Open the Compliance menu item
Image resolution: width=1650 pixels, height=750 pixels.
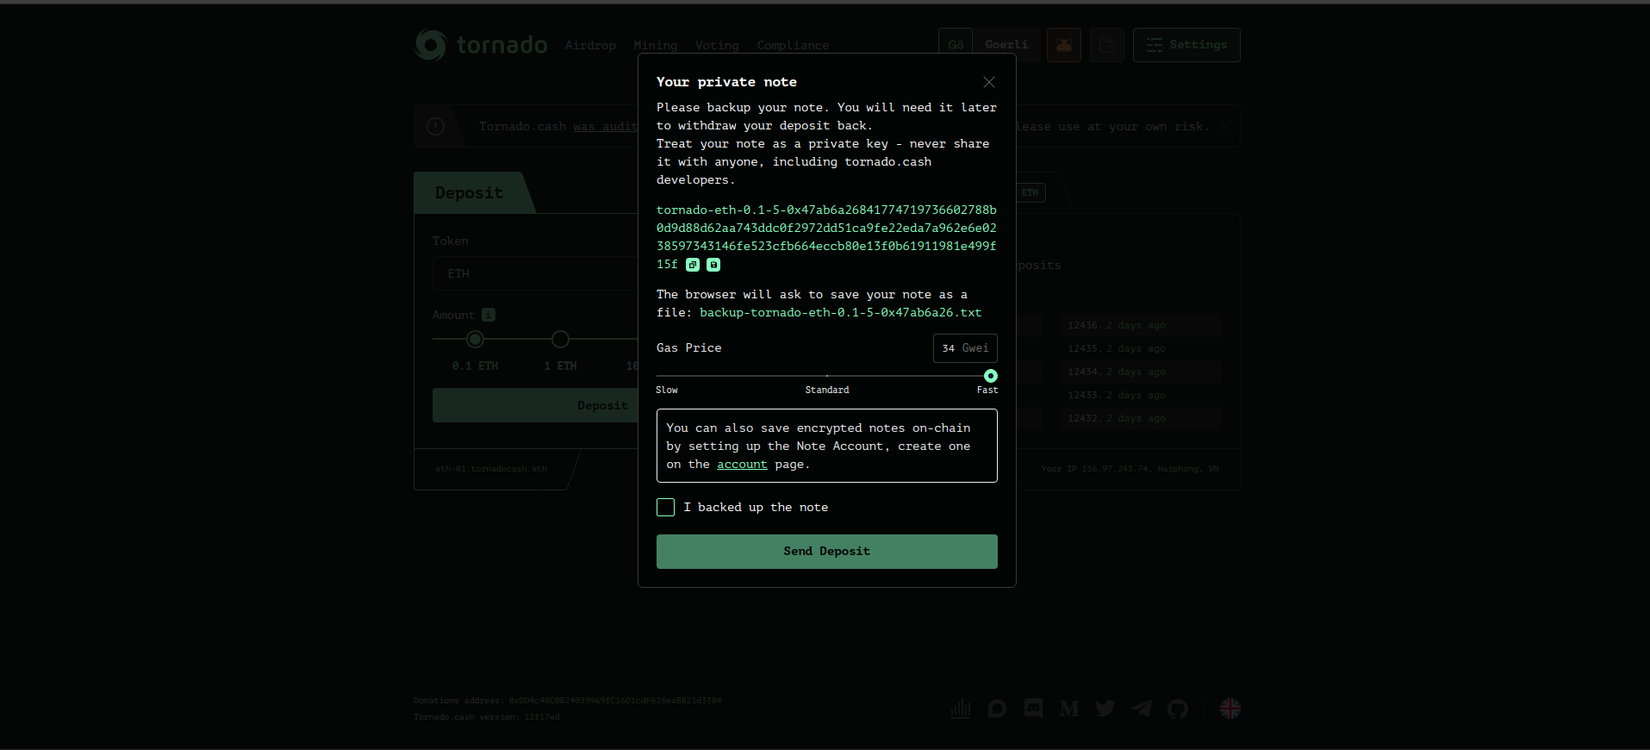(793, 45)
